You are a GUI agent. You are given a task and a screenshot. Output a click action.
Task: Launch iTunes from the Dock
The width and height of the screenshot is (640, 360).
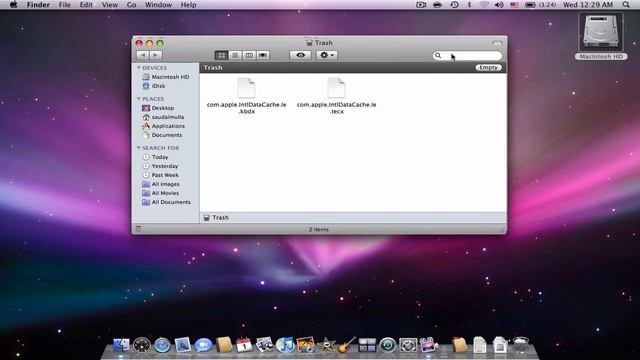click(x=285, y=345)
